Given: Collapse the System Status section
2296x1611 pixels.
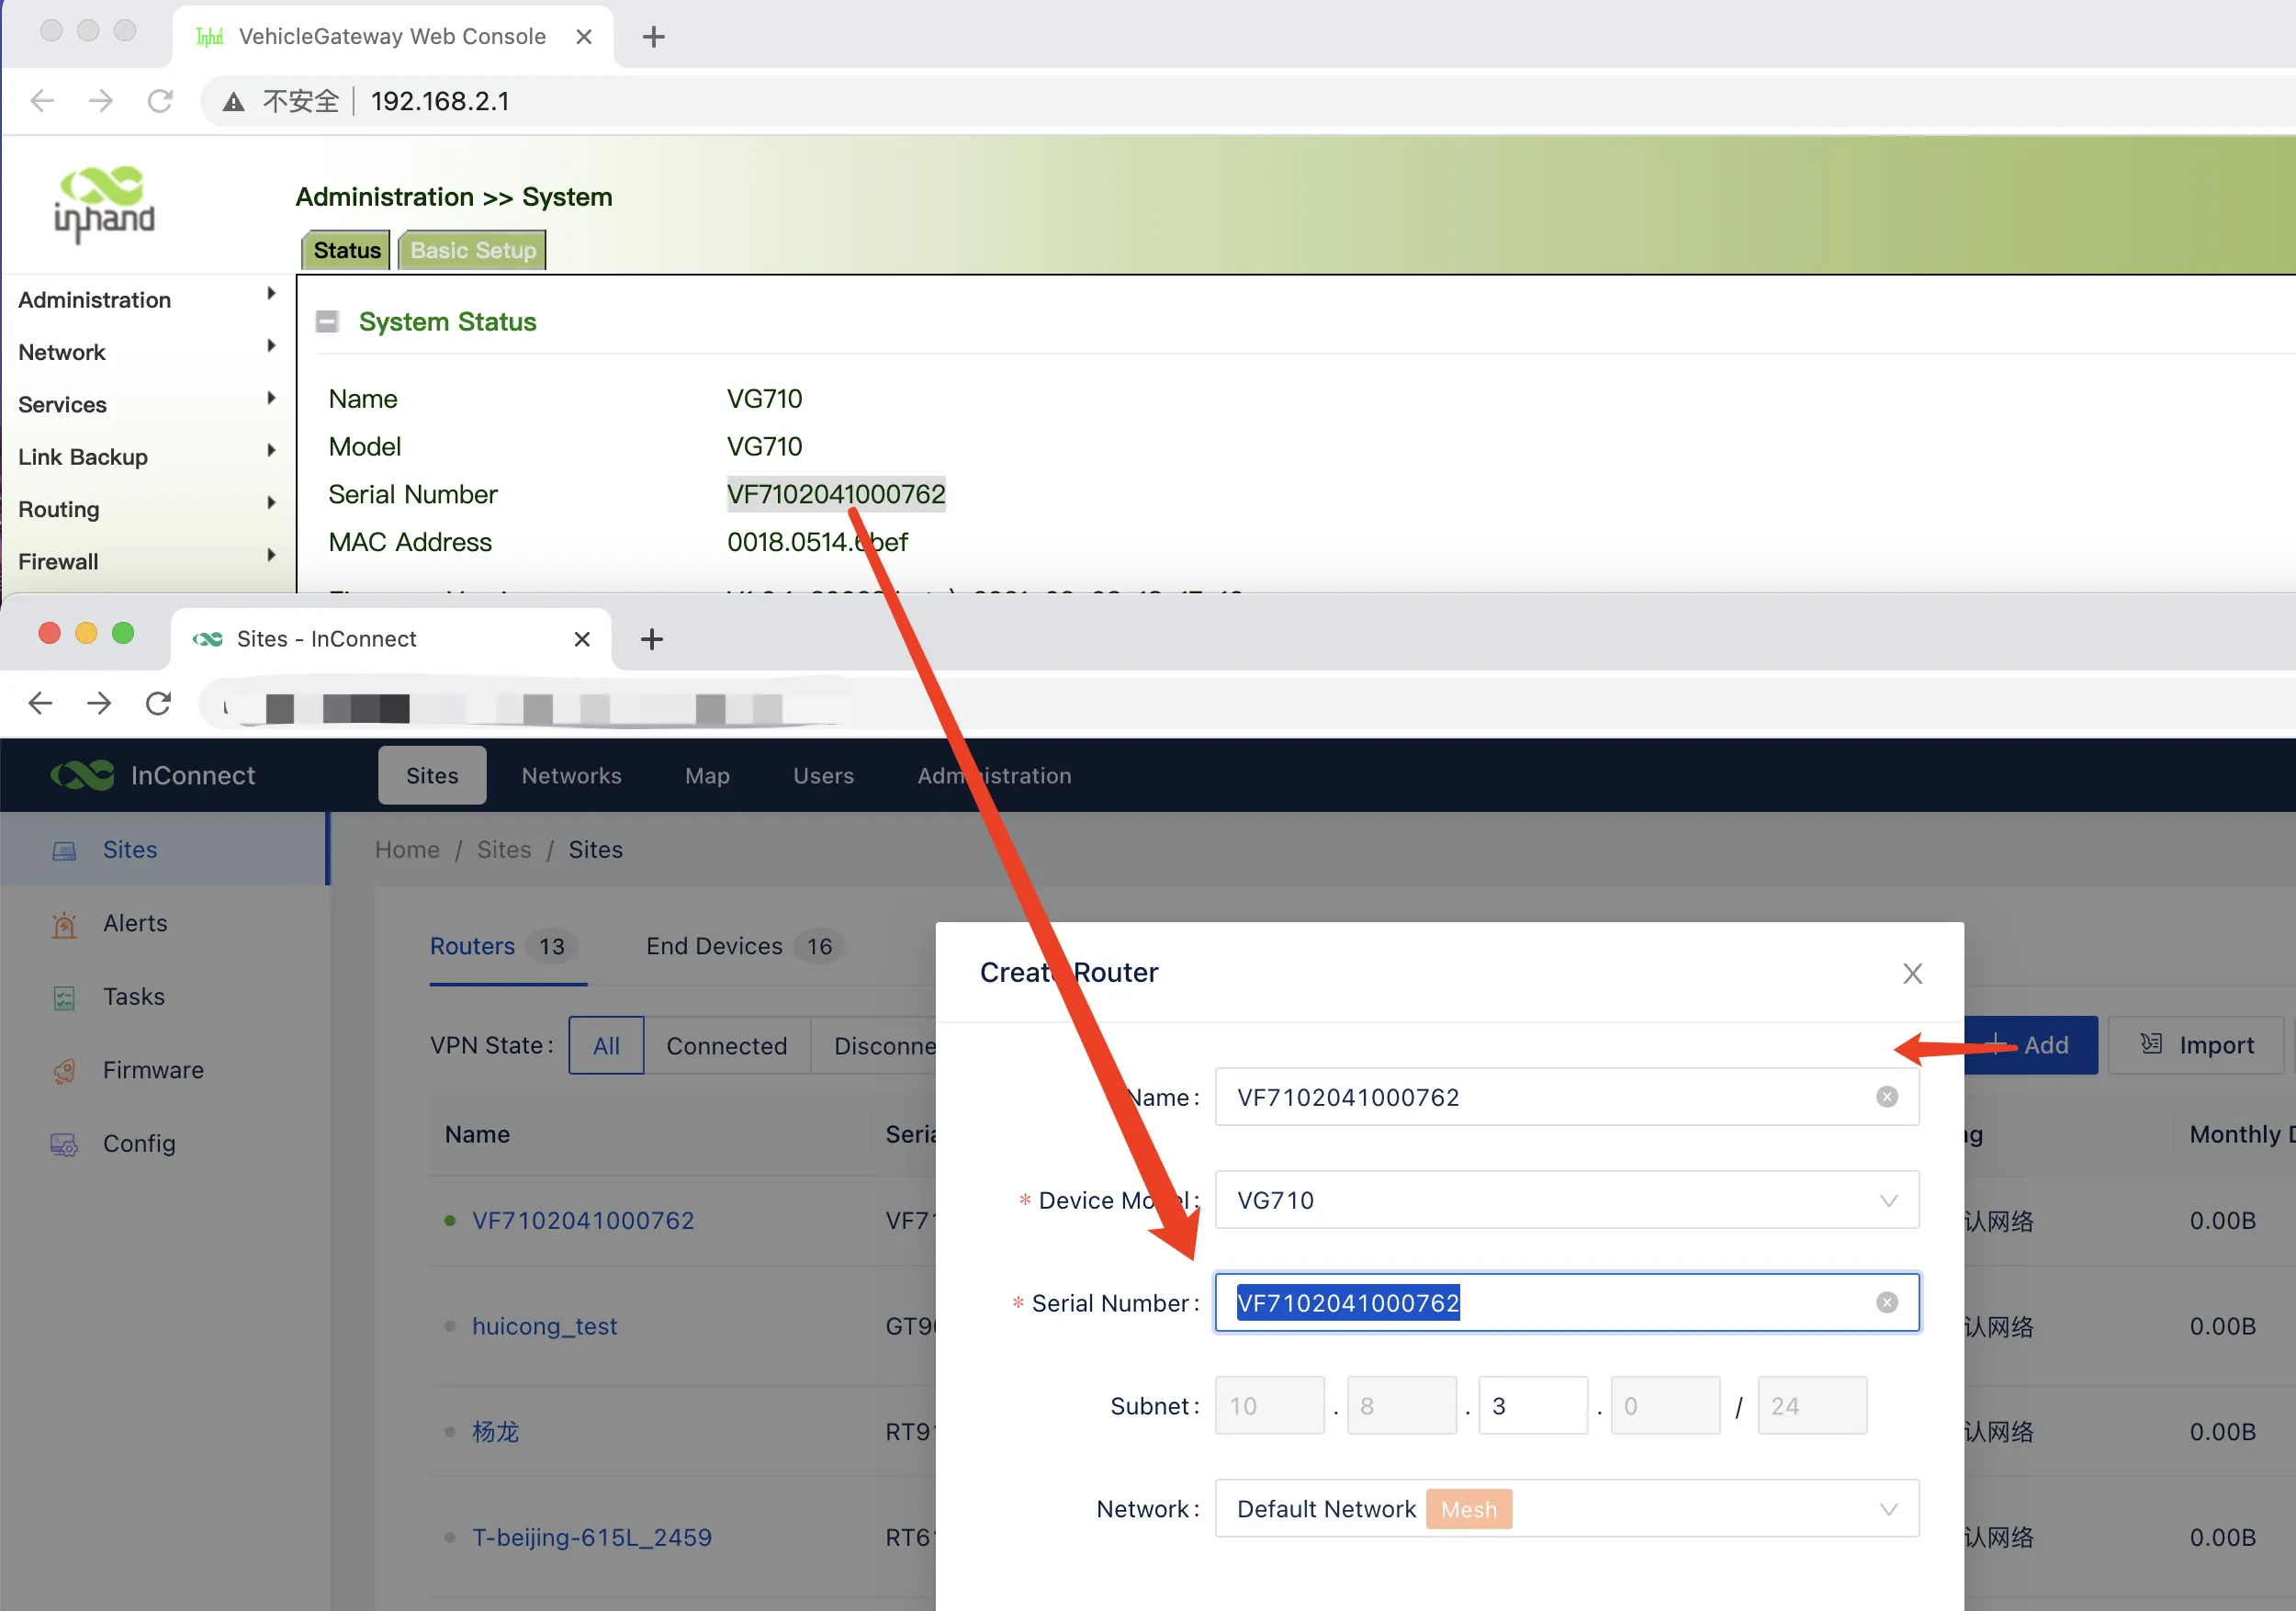Looking at the screenshot, I should point(326,321).
